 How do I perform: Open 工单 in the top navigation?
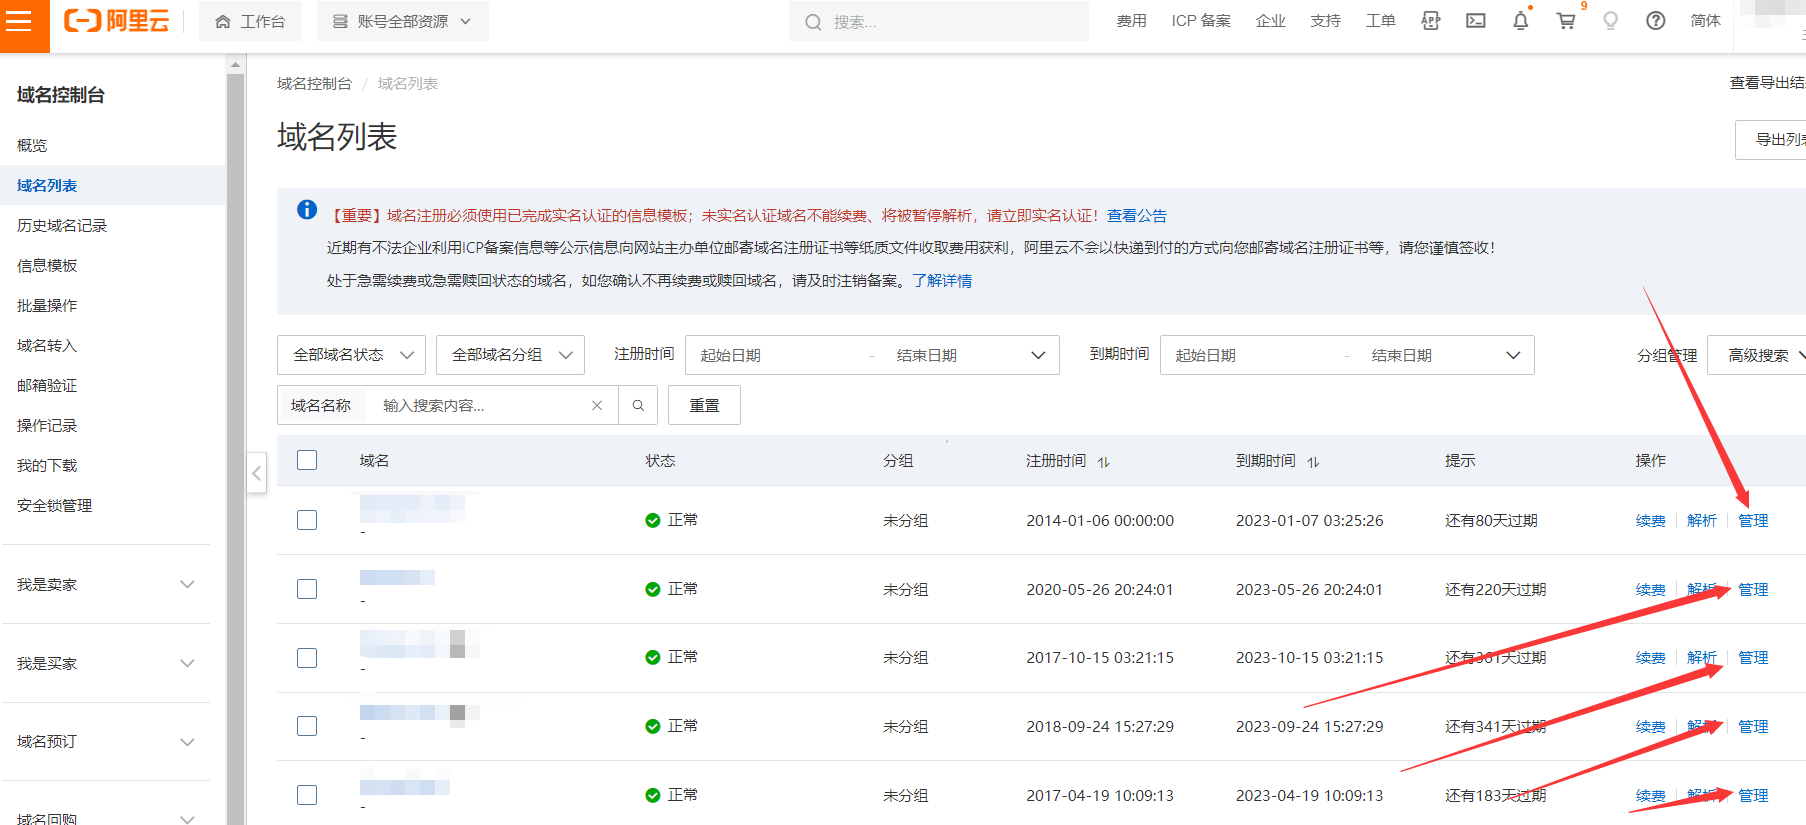[1380, 21]
